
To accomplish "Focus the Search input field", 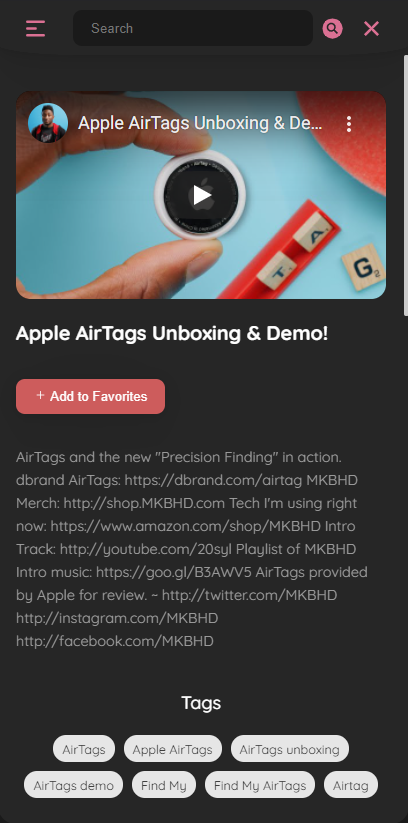I will pos(193,28).
